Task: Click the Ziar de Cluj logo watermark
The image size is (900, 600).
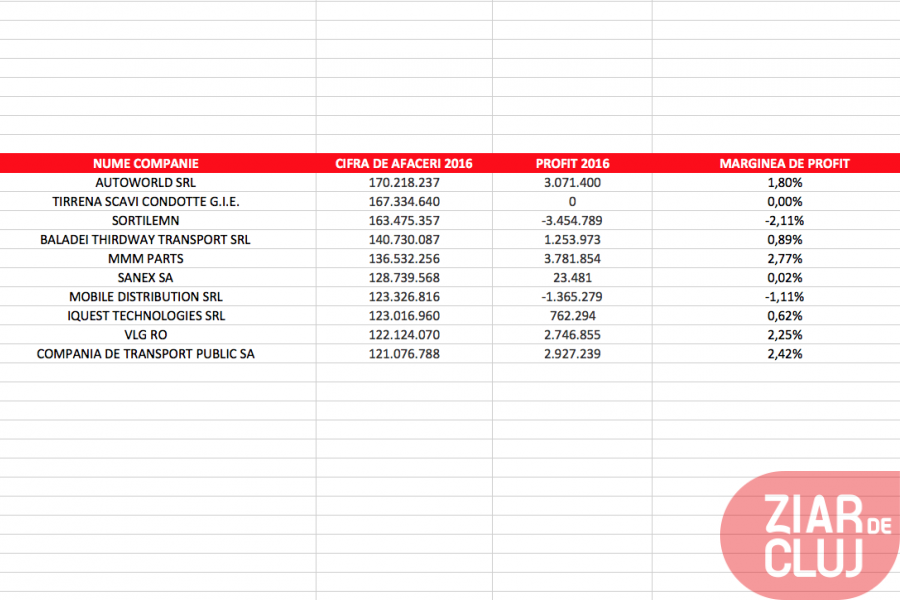Action: coord(808,535)
